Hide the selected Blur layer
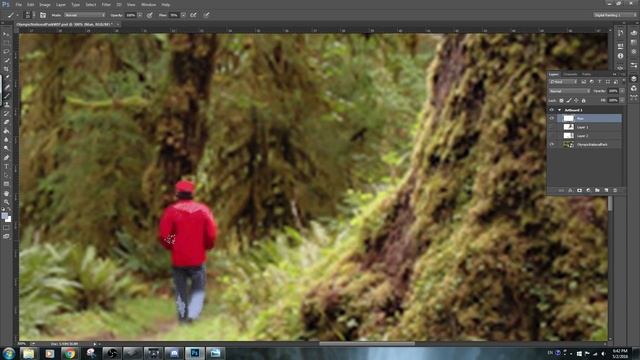 click(x=551, y=118)
